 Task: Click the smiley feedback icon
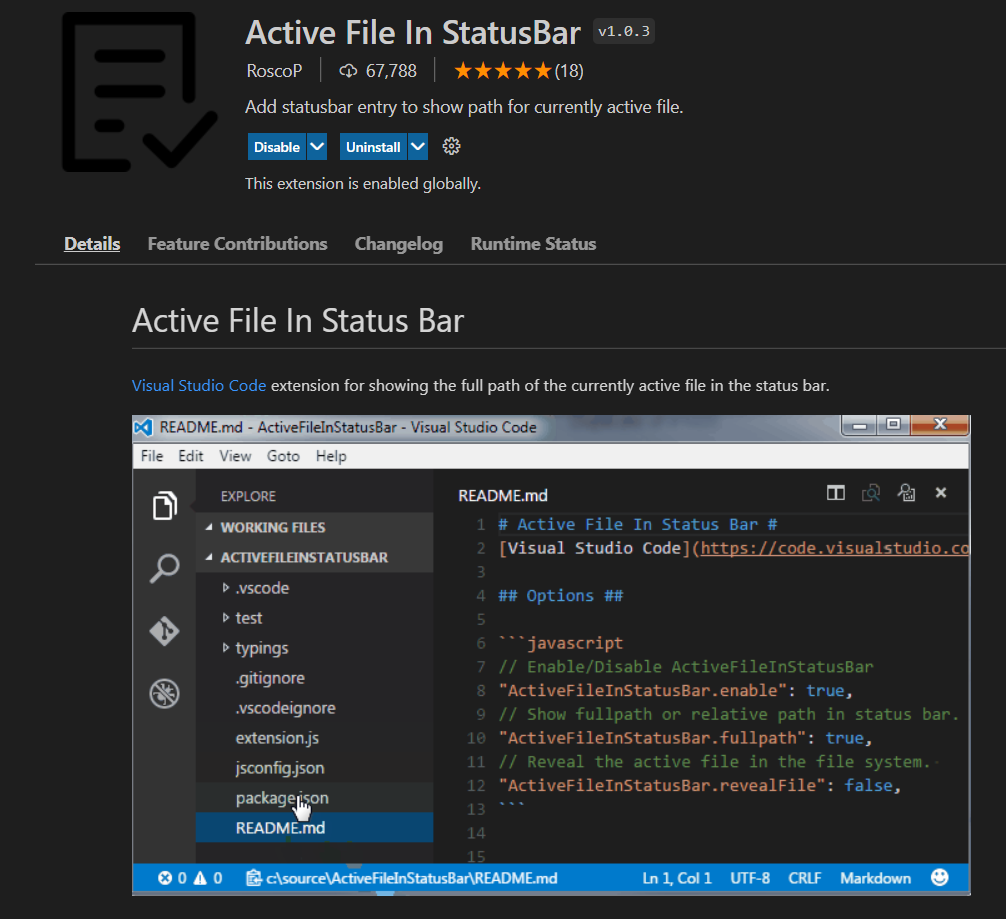[940, 877]
